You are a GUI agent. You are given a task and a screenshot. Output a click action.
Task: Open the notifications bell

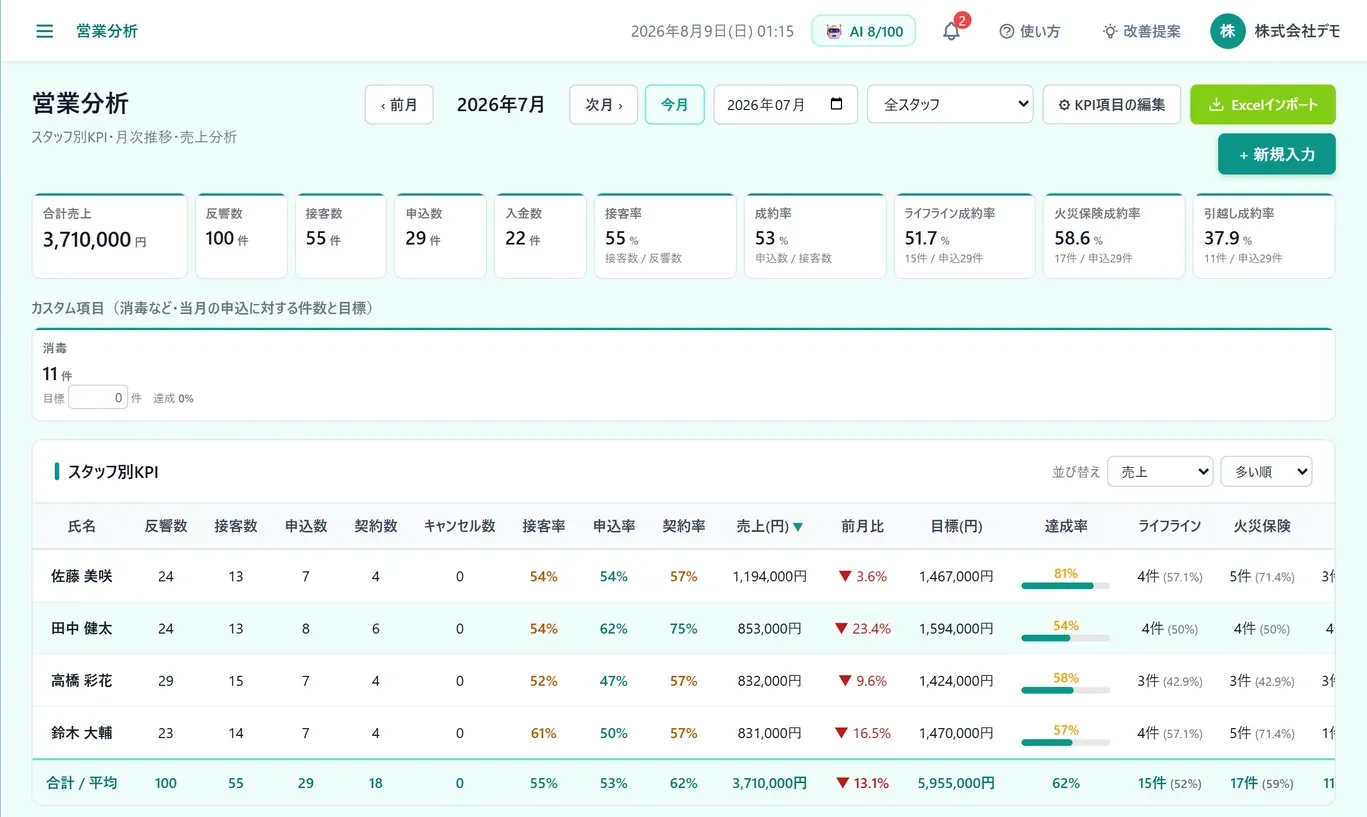[x=951, y=31]
